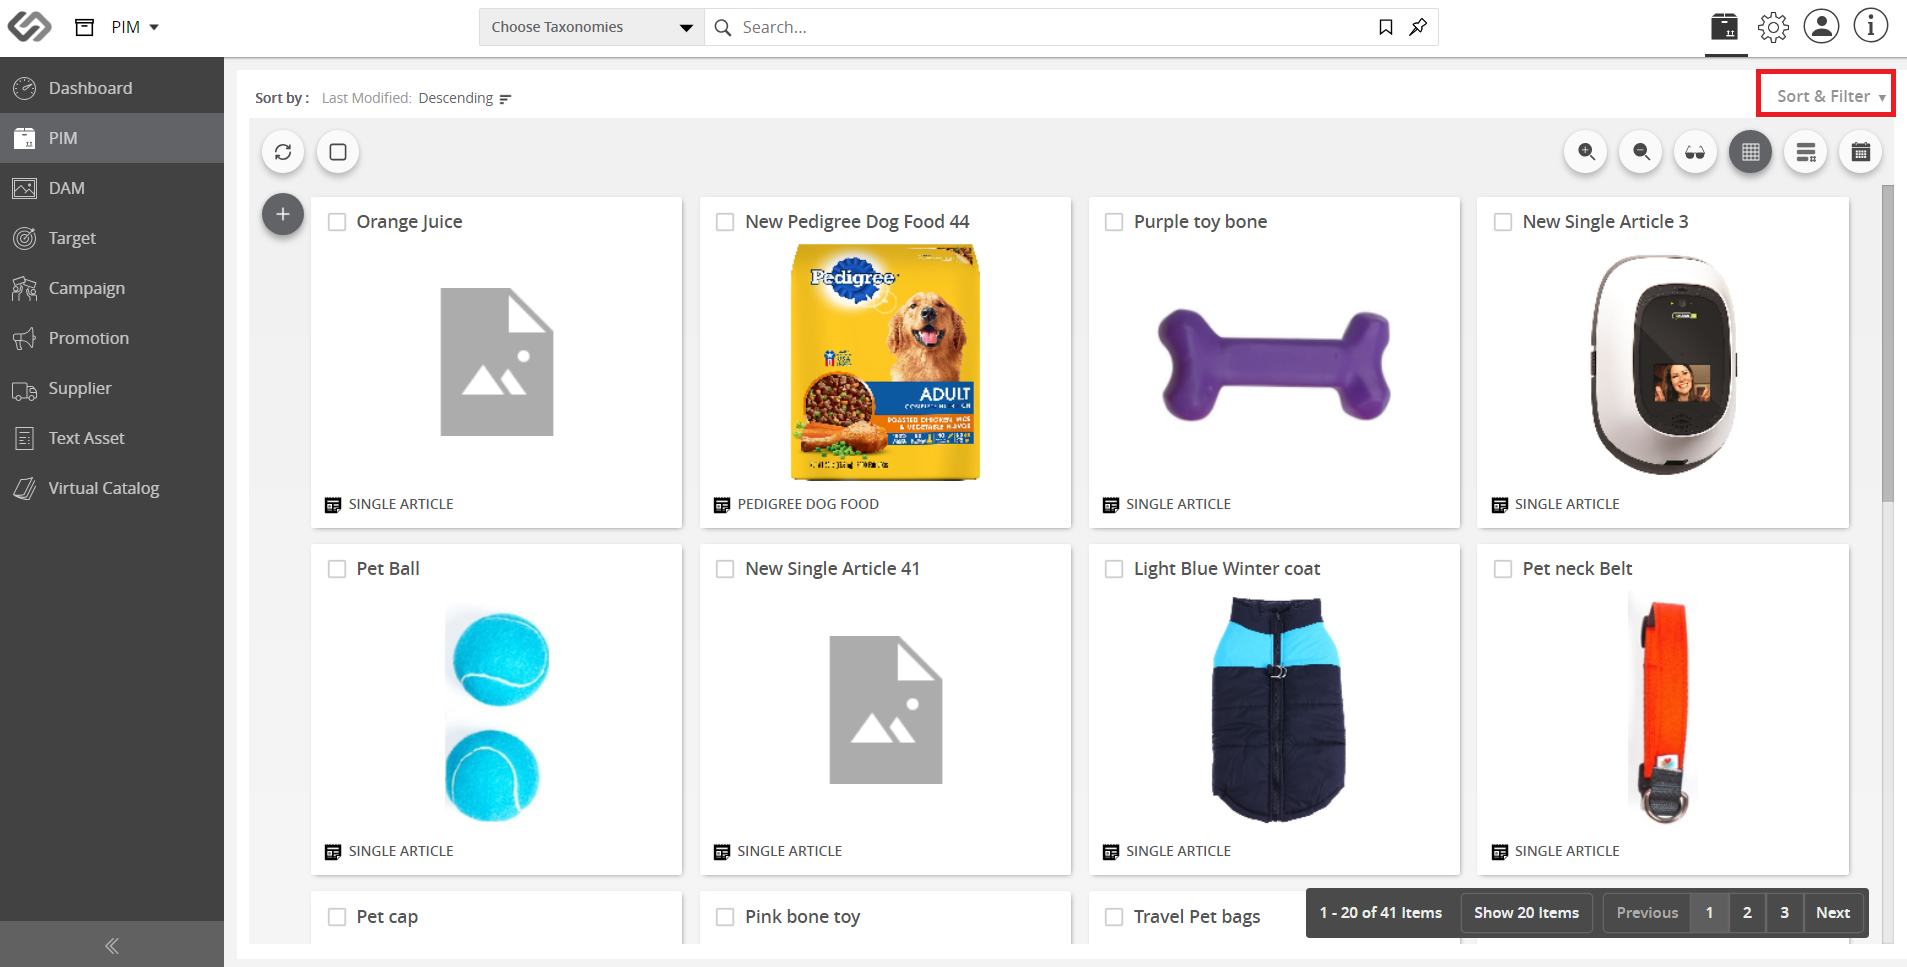Click the Contentserv logo icon
Viewport: 1907px width, 967px height.
point(29,27)
